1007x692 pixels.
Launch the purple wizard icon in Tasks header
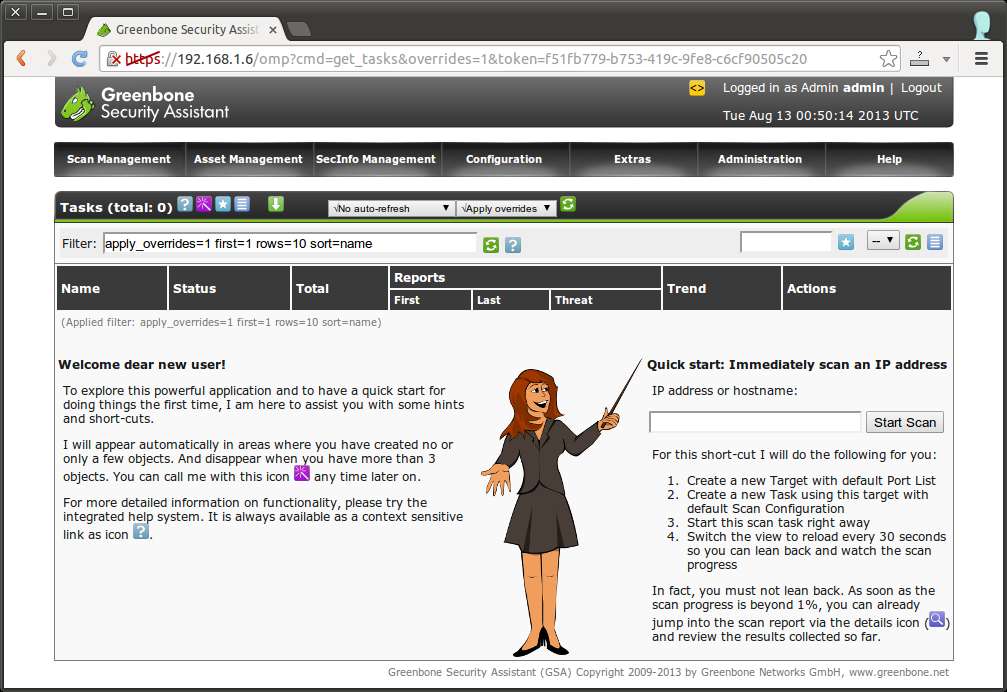tap(204, 204)
